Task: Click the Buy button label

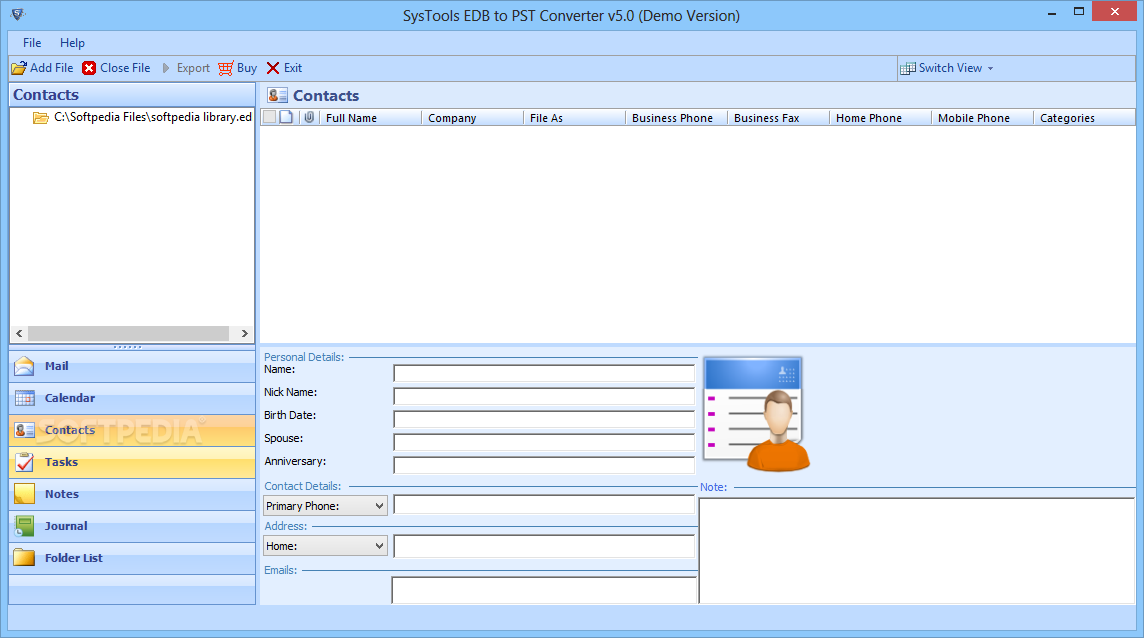Action: click(247, 68)
